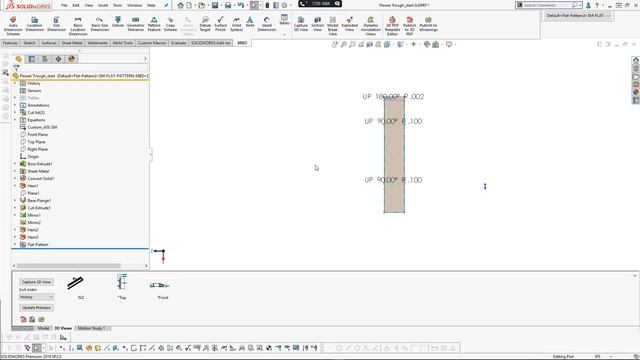Open the Tables tool

tap(284, 20)
